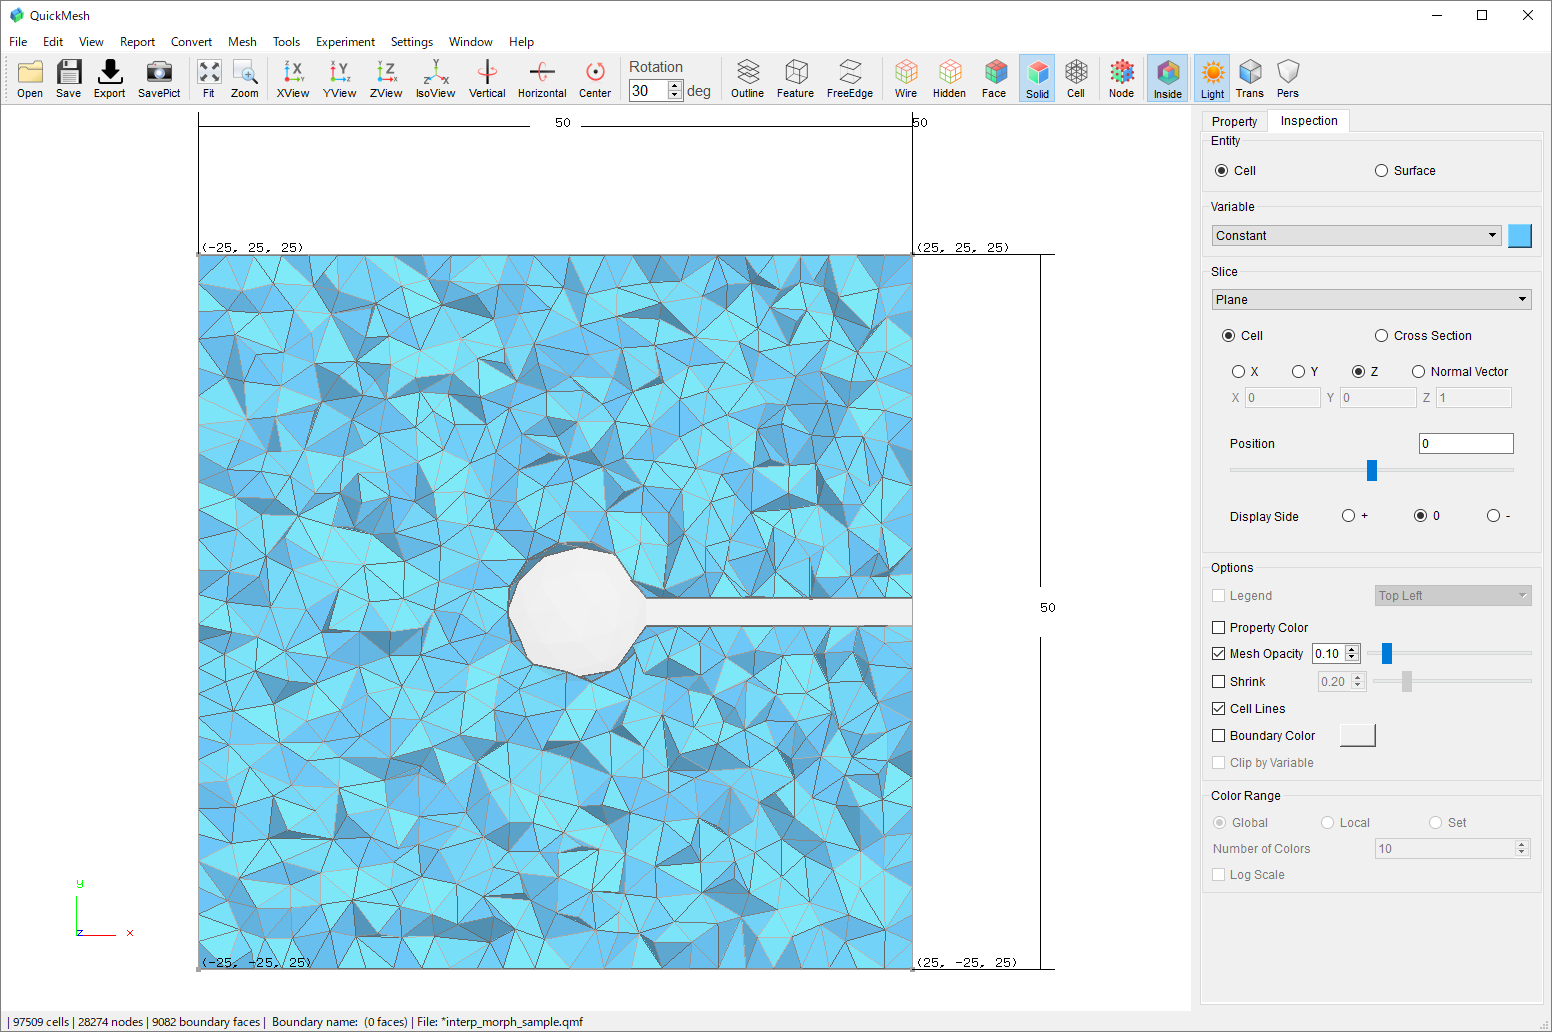The height and width of the screenshot is (1032, 1552).
Task: Click the Center view button
Action: pos(595,77)
